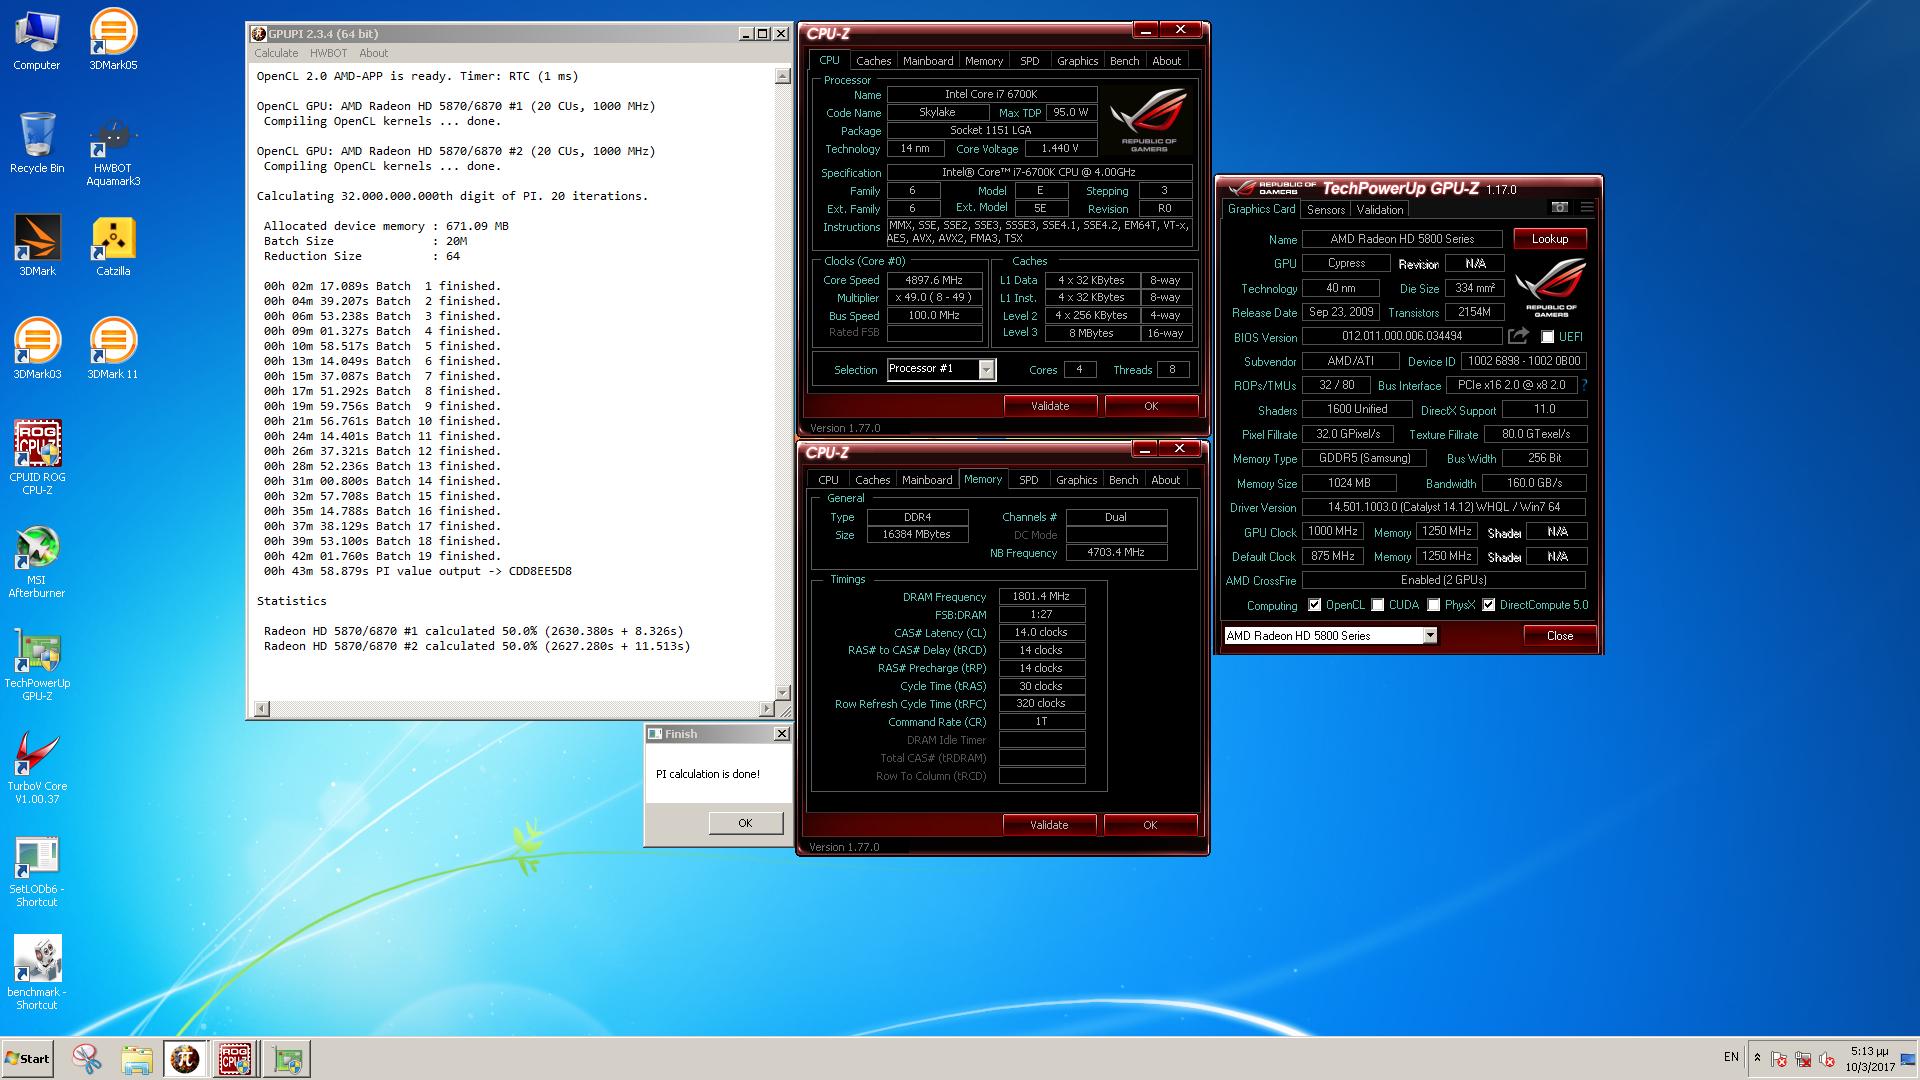Viewport: 1920px width, 1080px height.
Task: Select the Recycle Bin icon
Action: [x=37, y=143]
